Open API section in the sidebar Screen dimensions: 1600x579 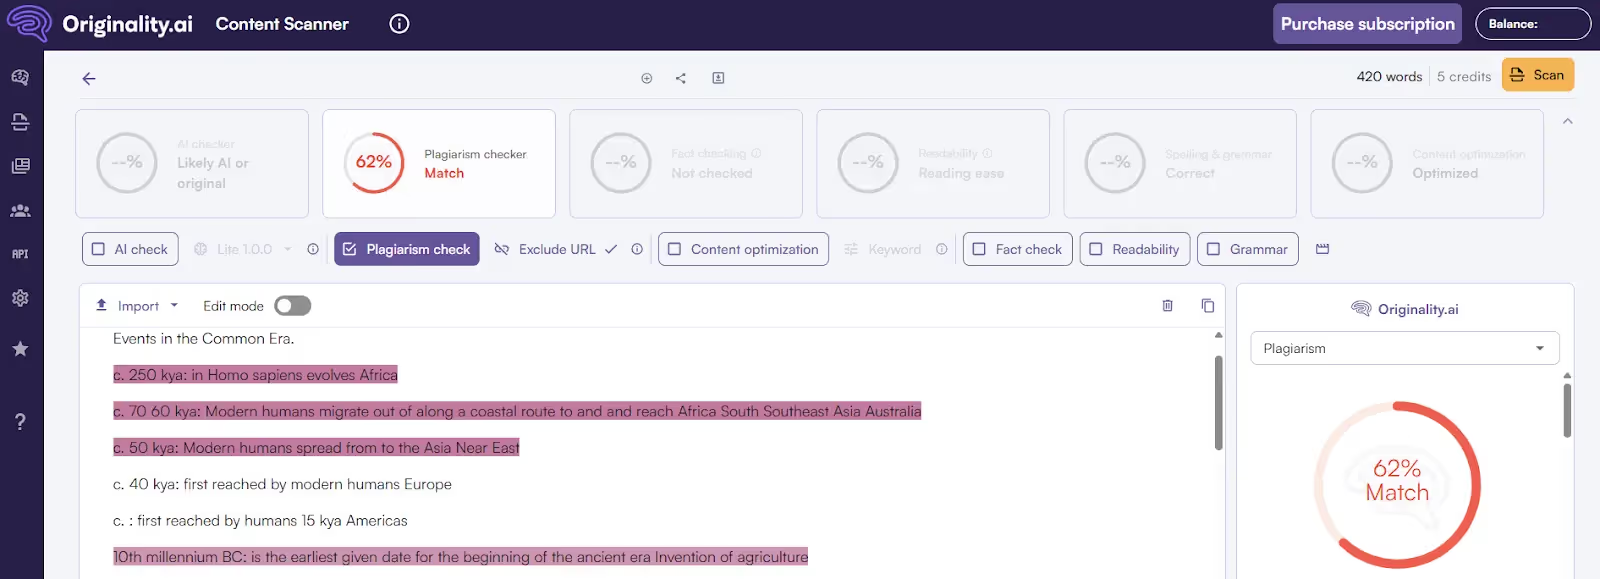(20, 254)
